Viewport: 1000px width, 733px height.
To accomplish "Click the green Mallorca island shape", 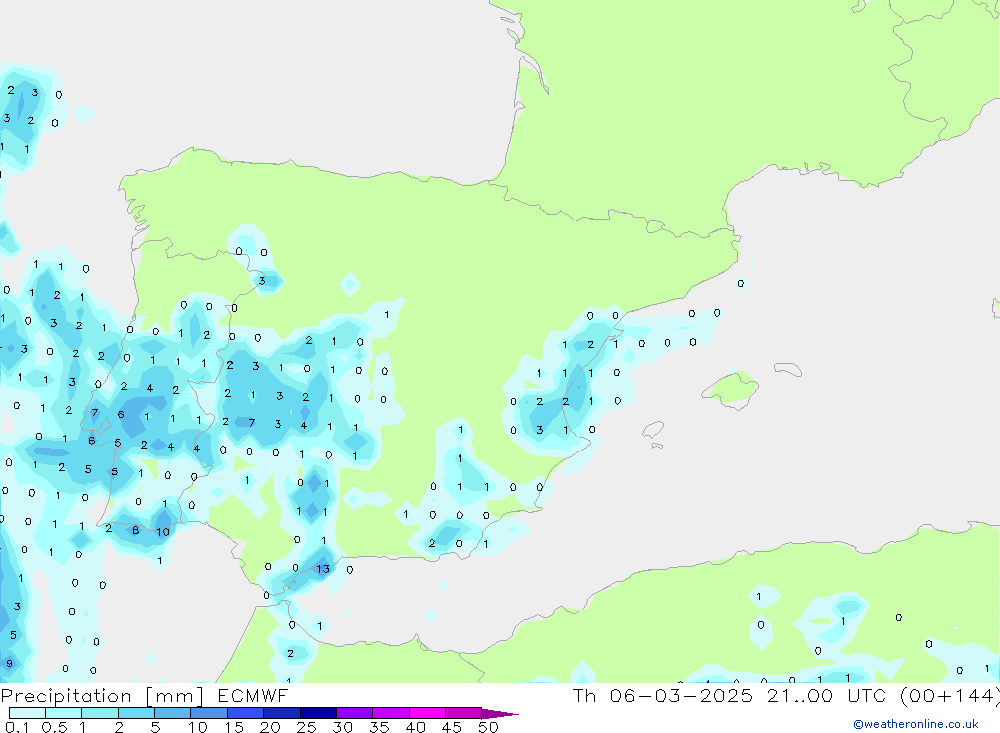I will [x=731, y=389].
